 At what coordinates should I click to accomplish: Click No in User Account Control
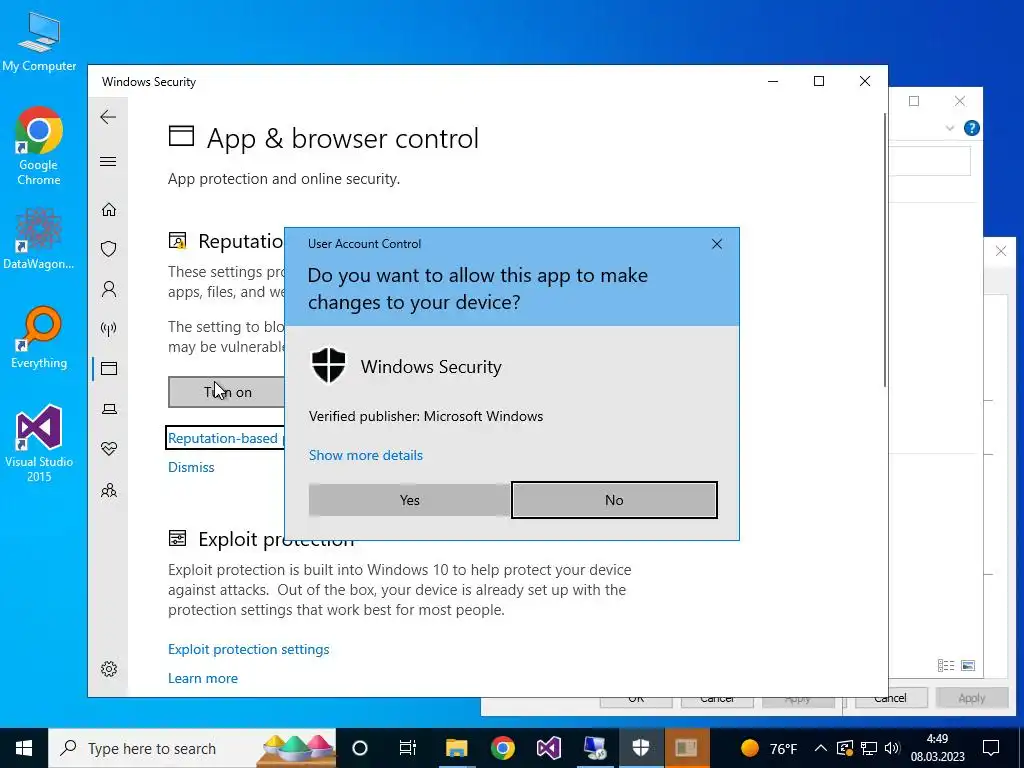(614, 500)
